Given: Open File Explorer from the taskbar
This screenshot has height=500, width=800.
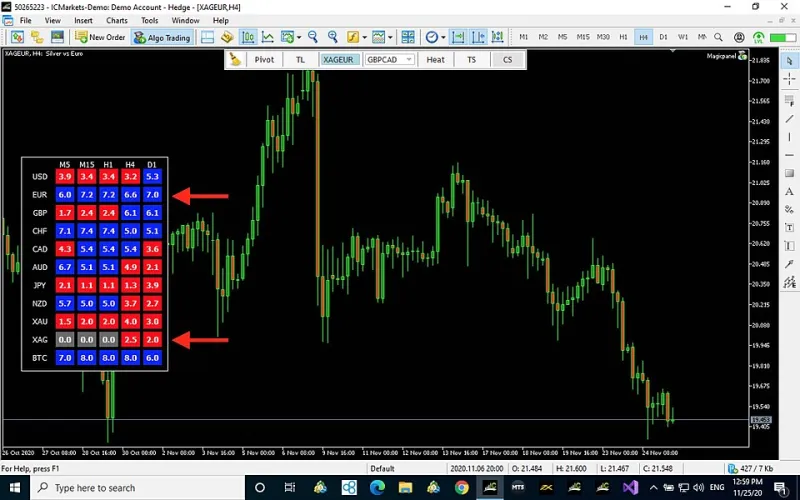Looking at the screenshot, I should point(405,488).
